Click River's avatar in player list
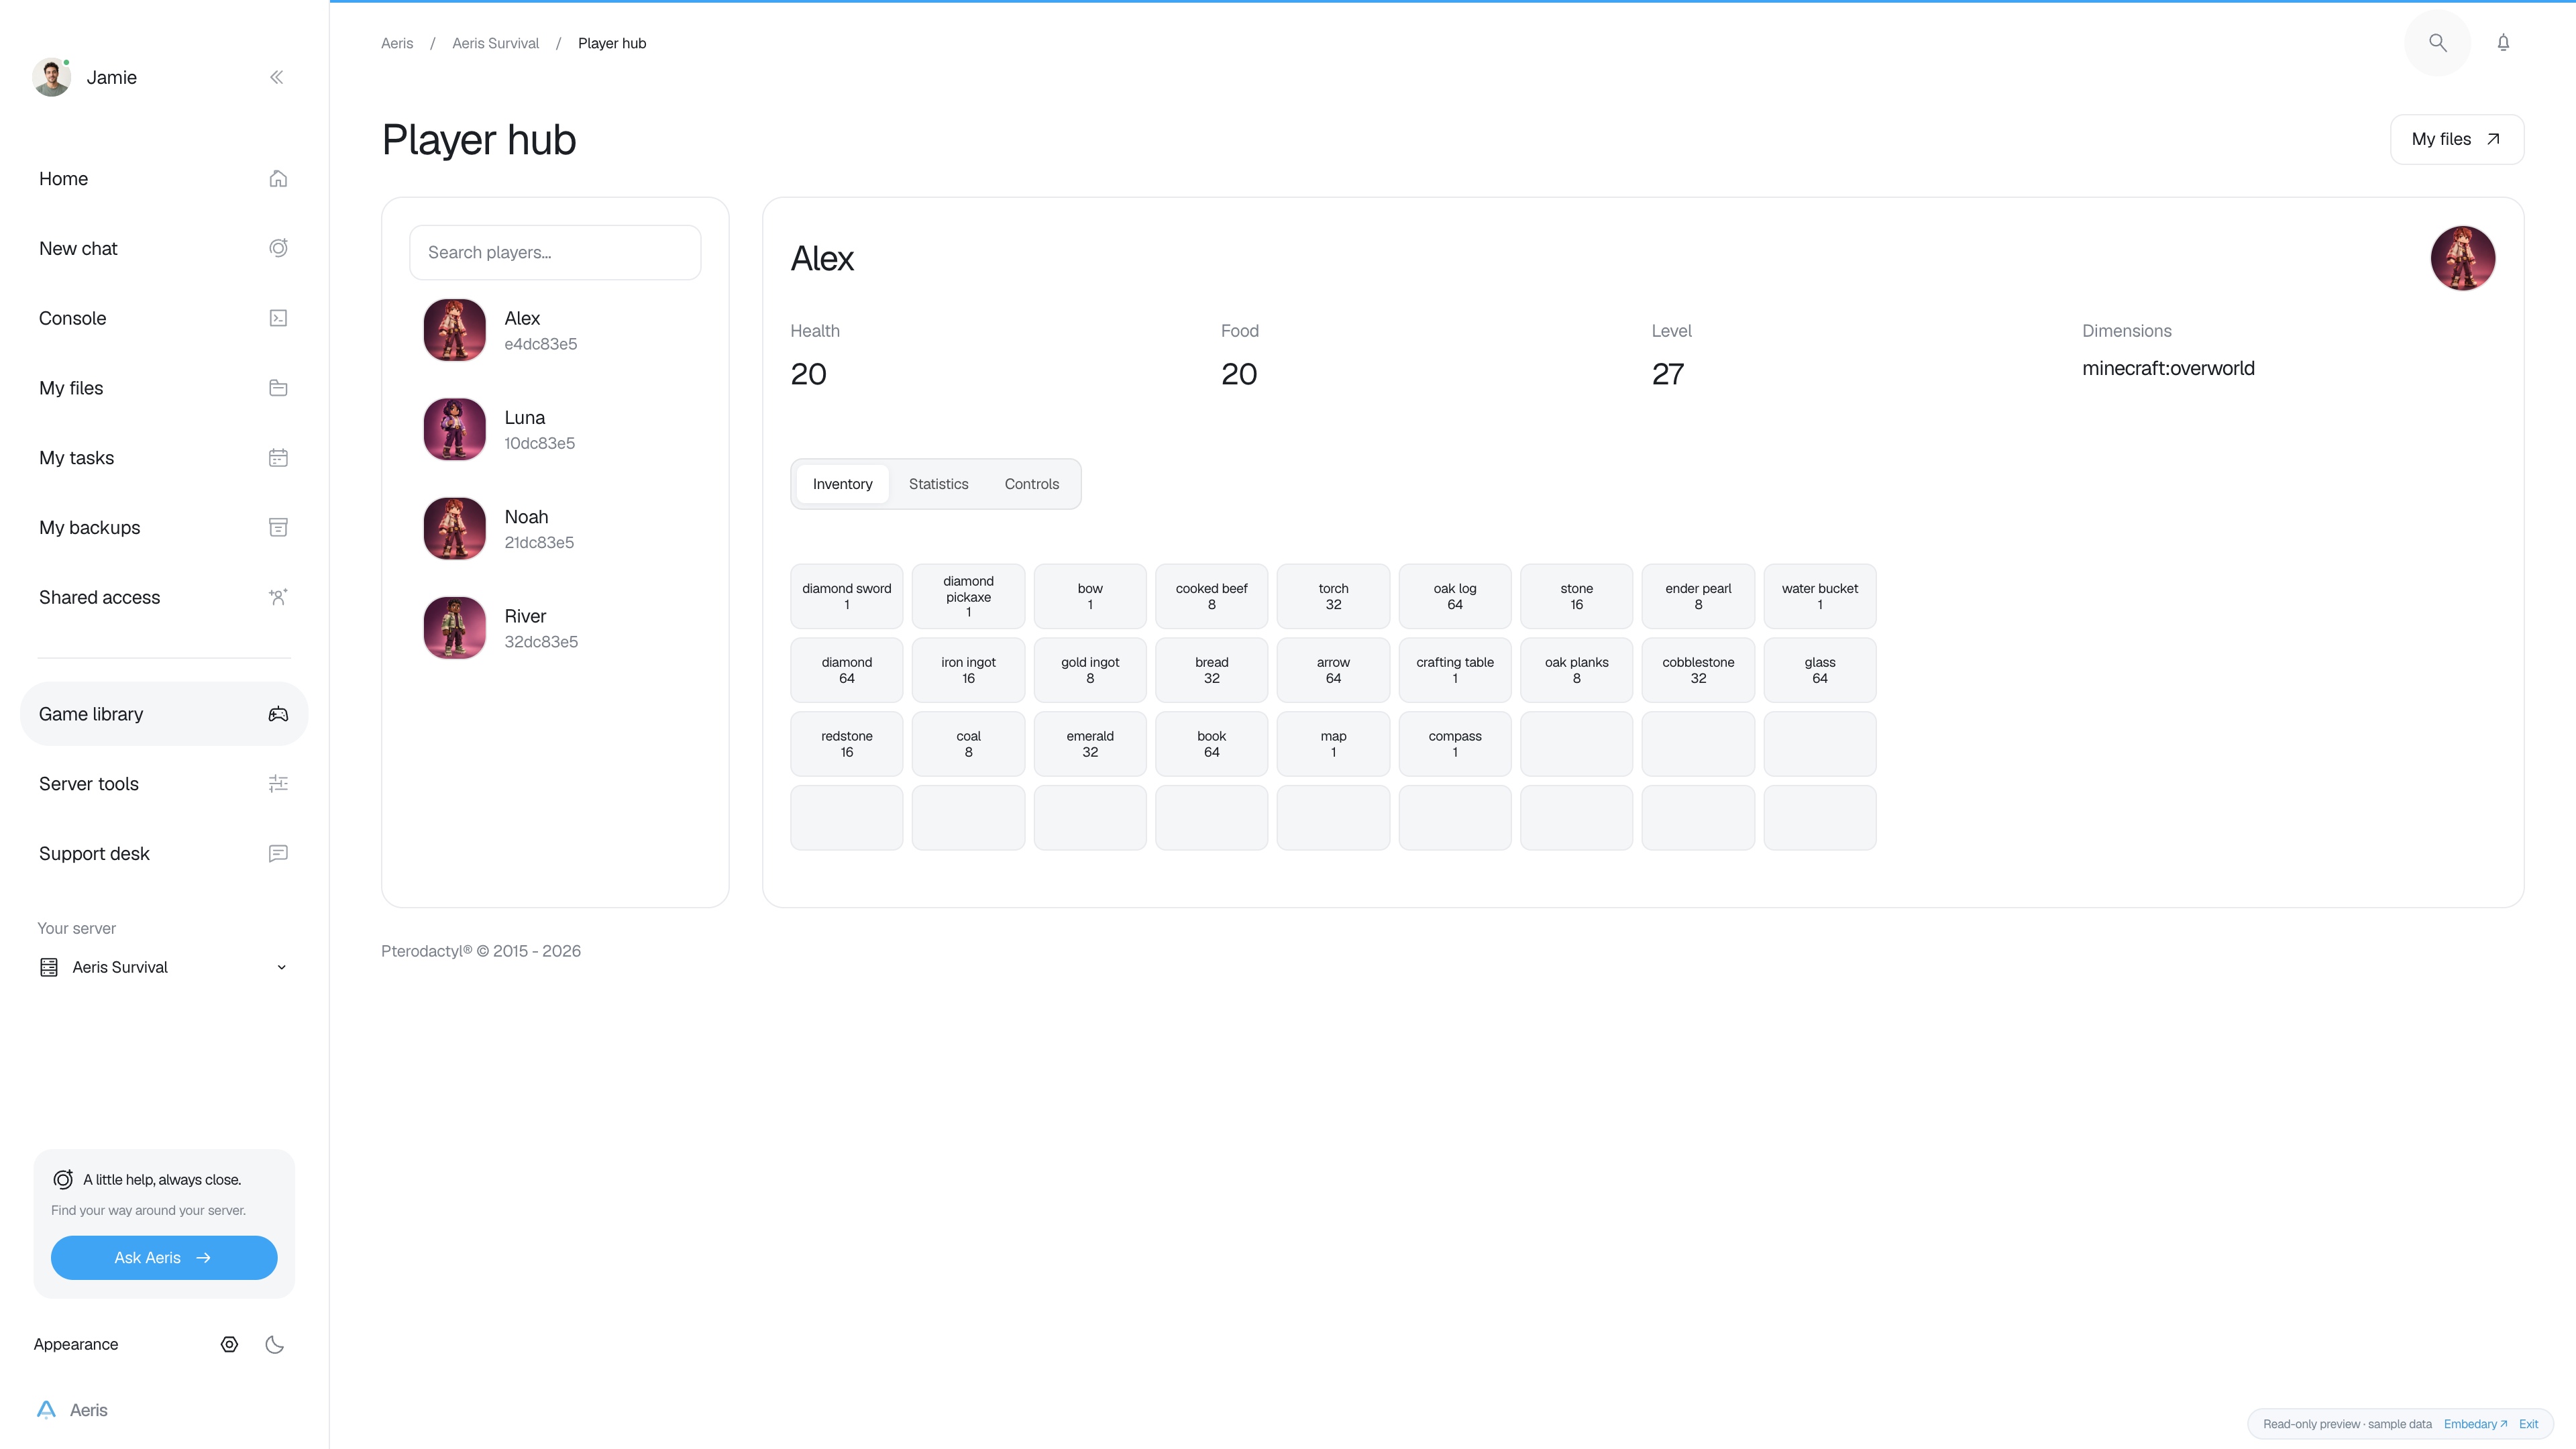This screenshot has height=1449, width=2576. 454,628
